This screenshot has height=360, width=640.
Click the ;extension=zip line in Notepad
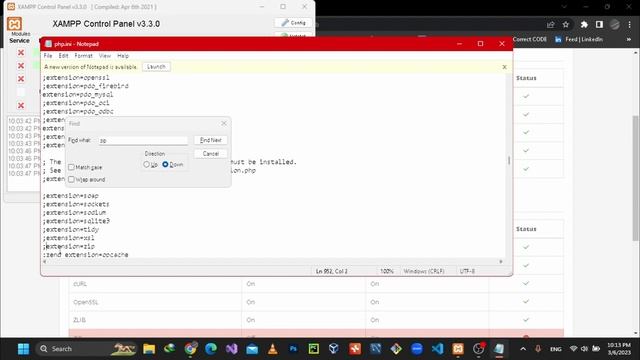pyautogui.click(x=69, y=247)
